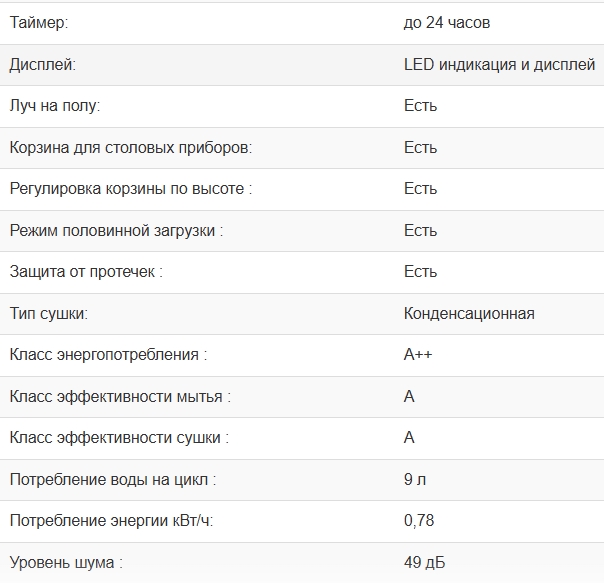Image resolution: width=604 pixels, height=584 pixels.
Task: Select the 'Конденсационная' drying type value
Action: point(469,313)
